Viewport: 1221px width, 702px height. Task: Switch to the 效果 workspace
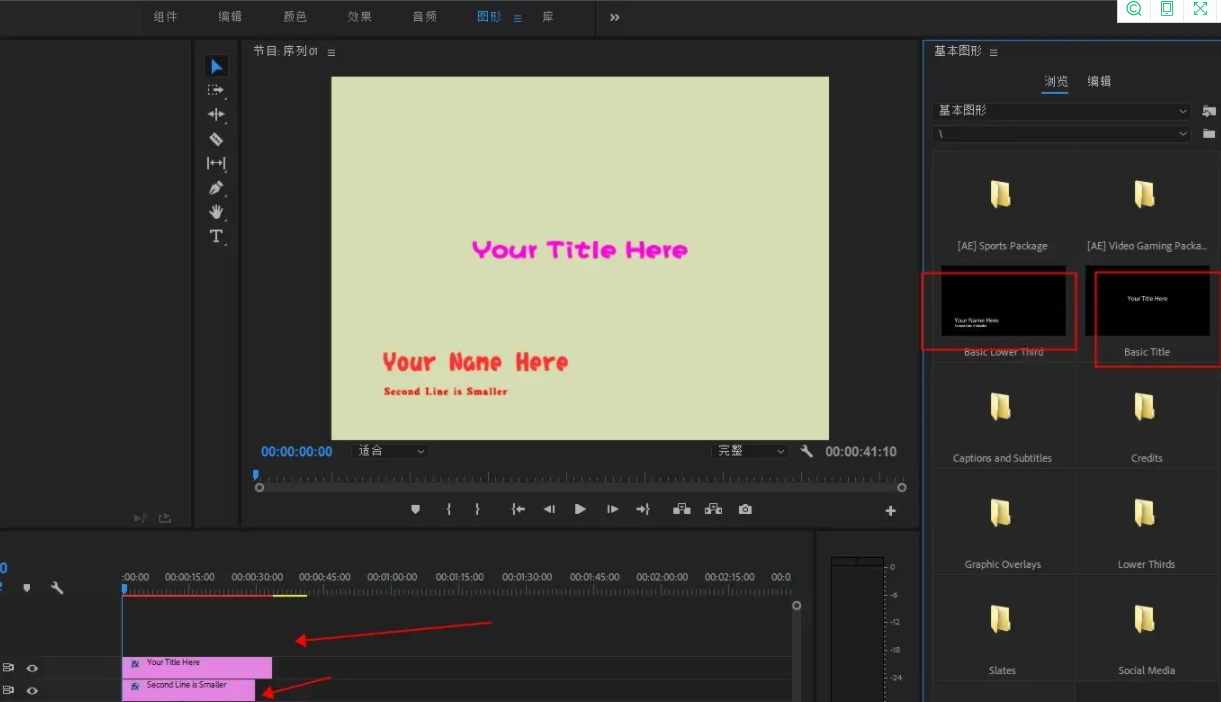tap(360, 17)
